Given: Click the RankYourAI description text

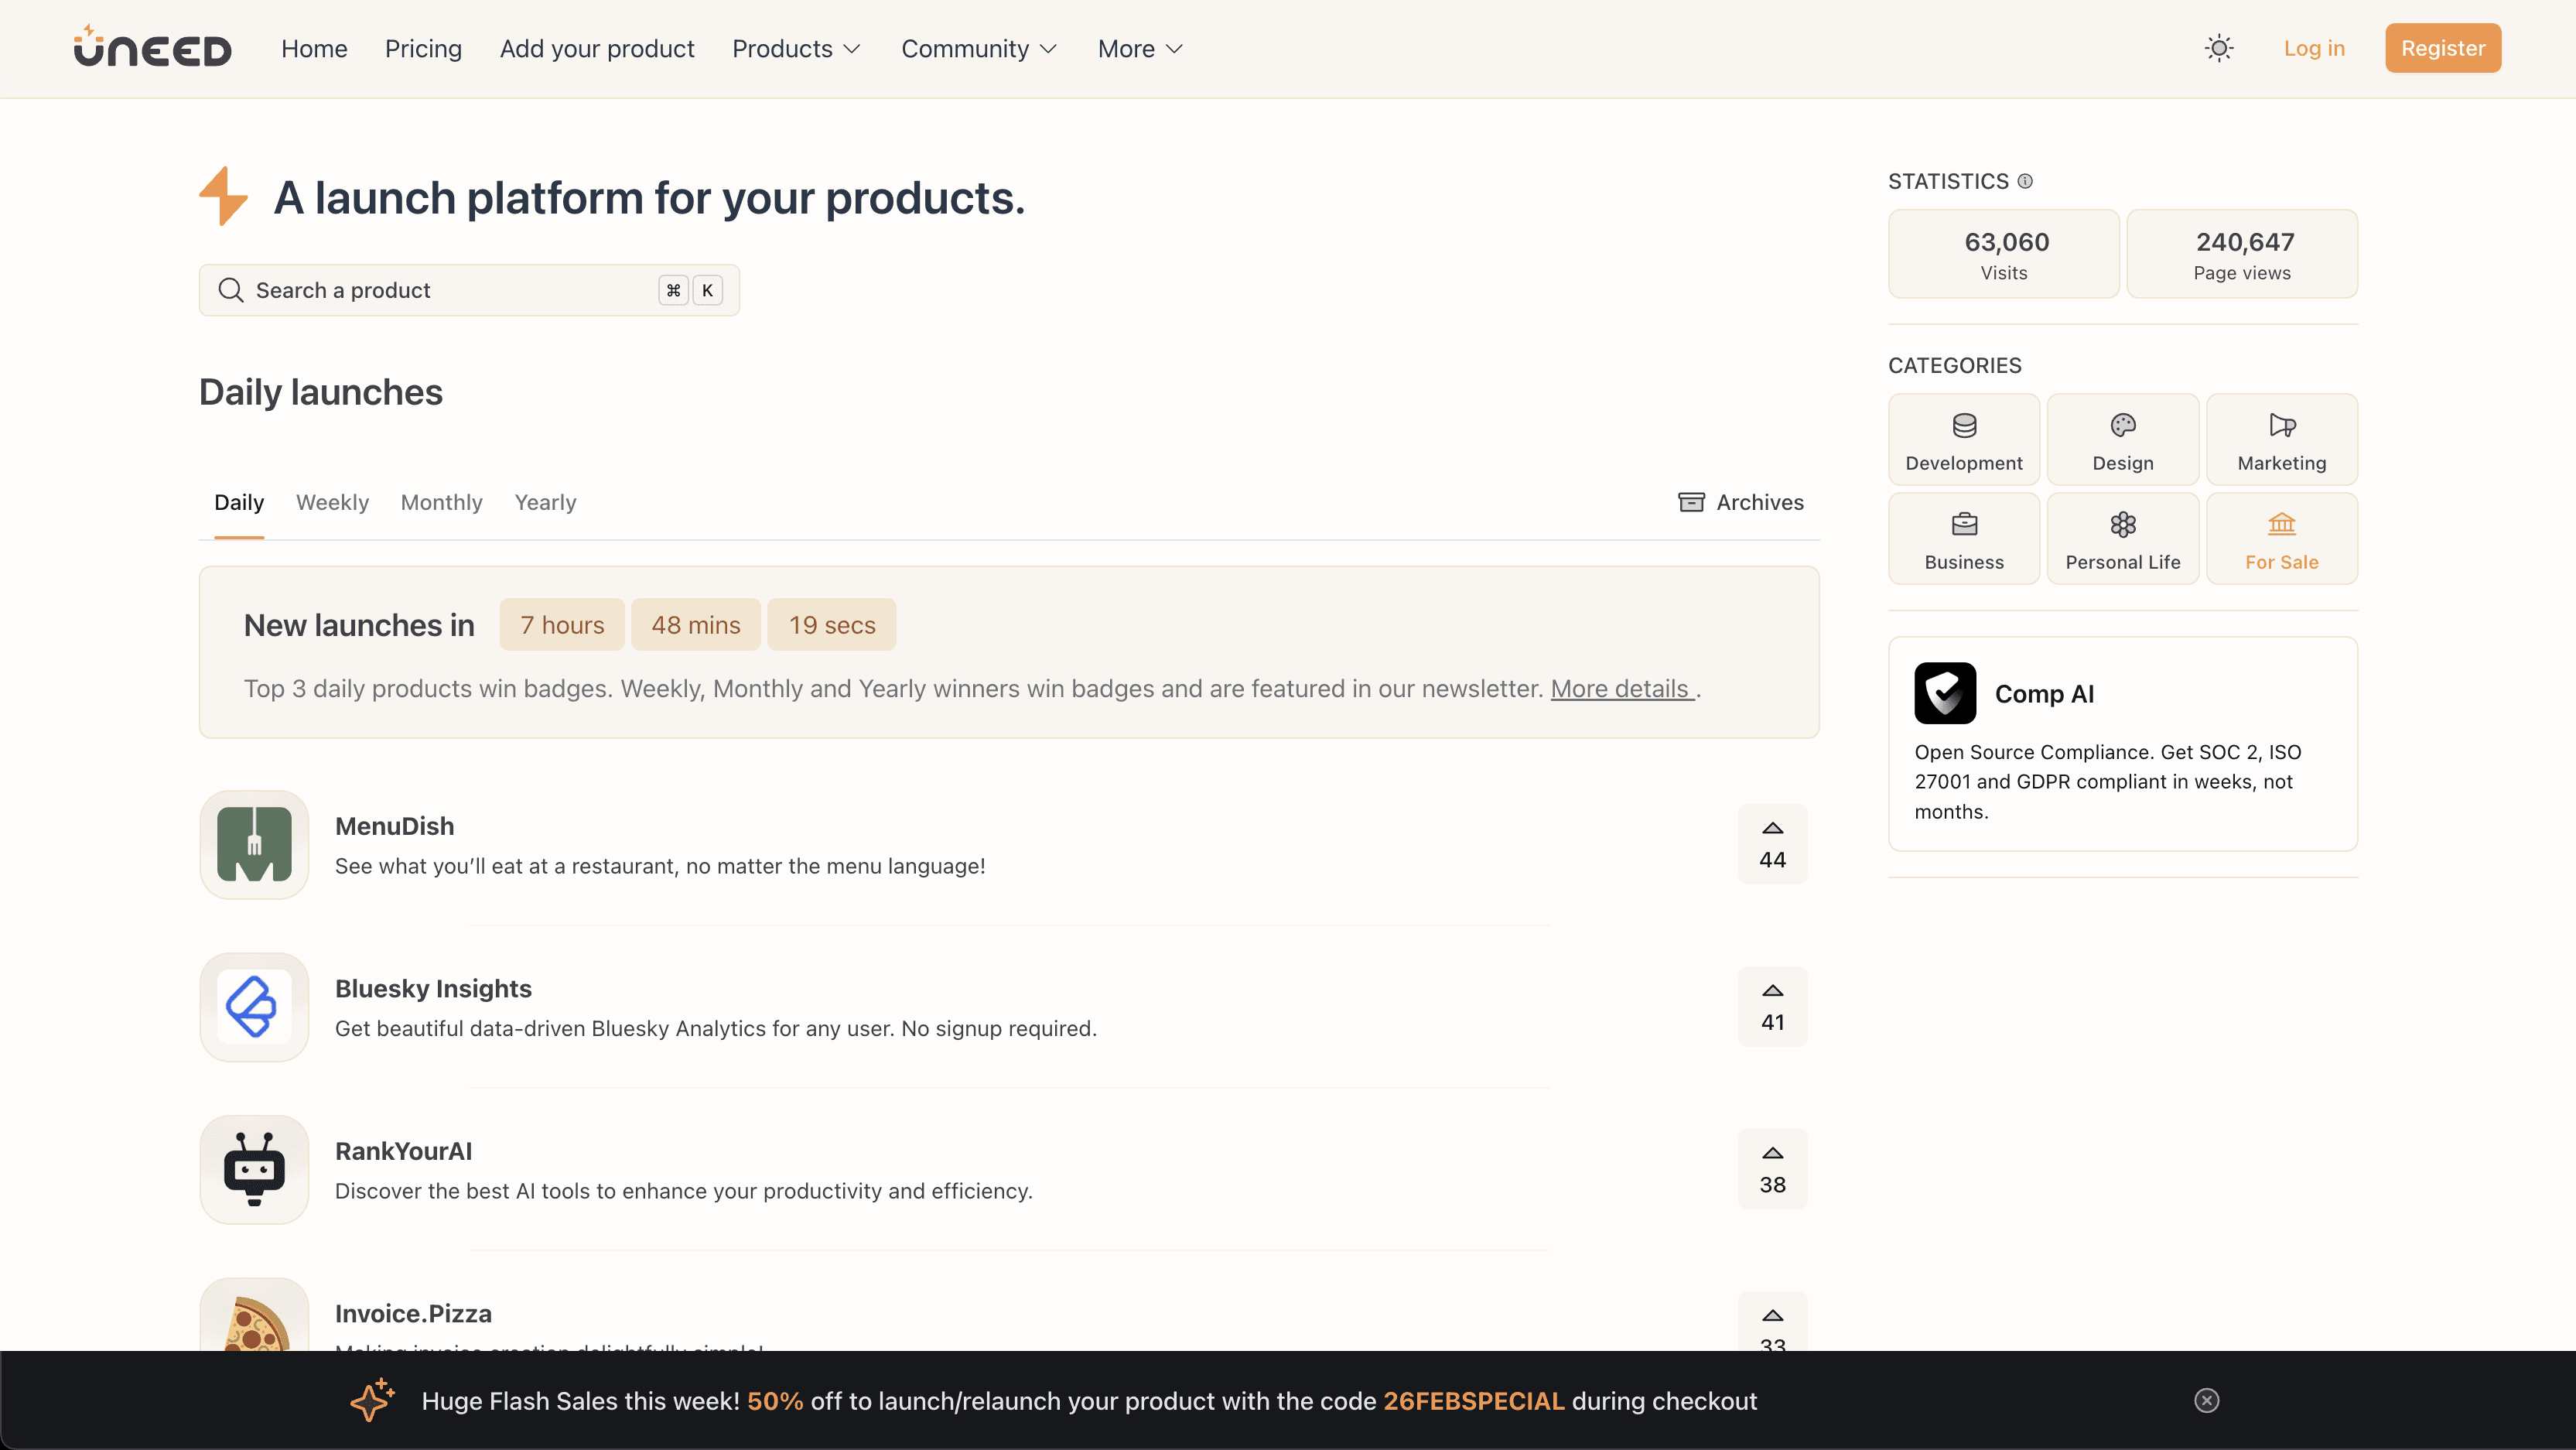Looking at the screenshot, I should (x=684, y=1191).
